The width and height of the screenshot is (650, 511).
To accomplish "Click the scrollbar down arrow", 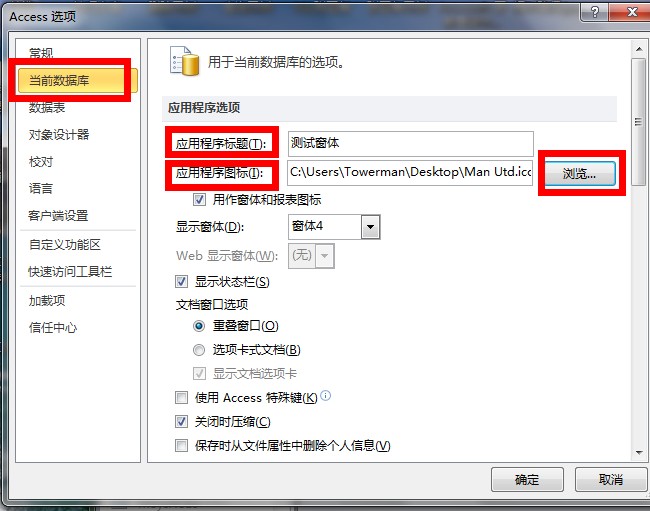I will (x=638, y=452).
